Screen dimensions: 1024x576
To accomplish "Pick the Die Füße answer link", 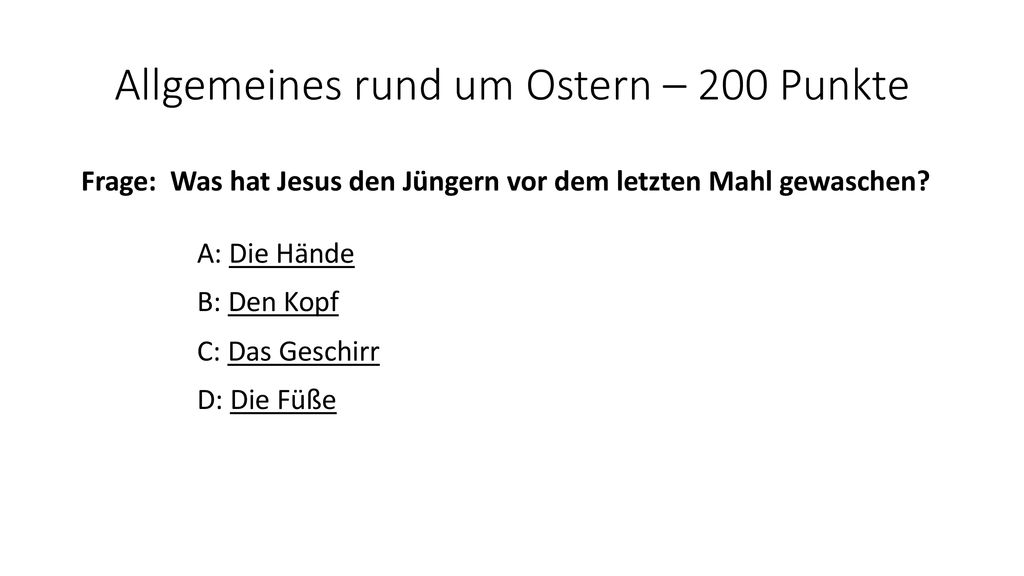I will 283,400.
